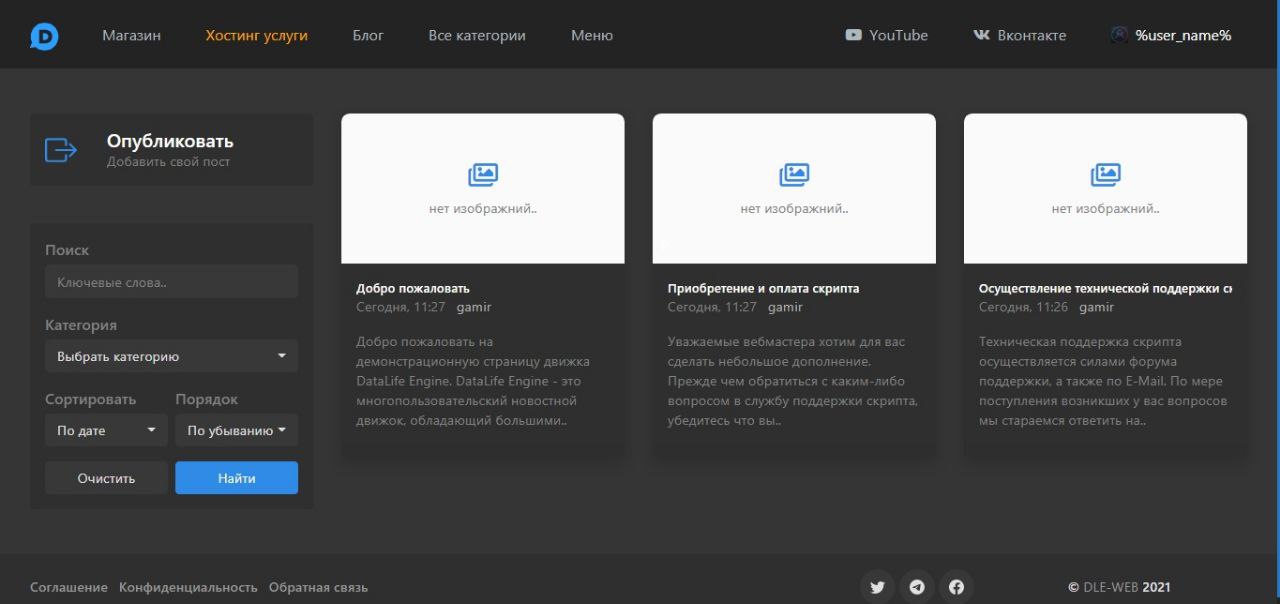Open the Вконтакте link text in header
This screenshot has width=1280, height=604.
pyautogui.click(x=1032, y=35)
